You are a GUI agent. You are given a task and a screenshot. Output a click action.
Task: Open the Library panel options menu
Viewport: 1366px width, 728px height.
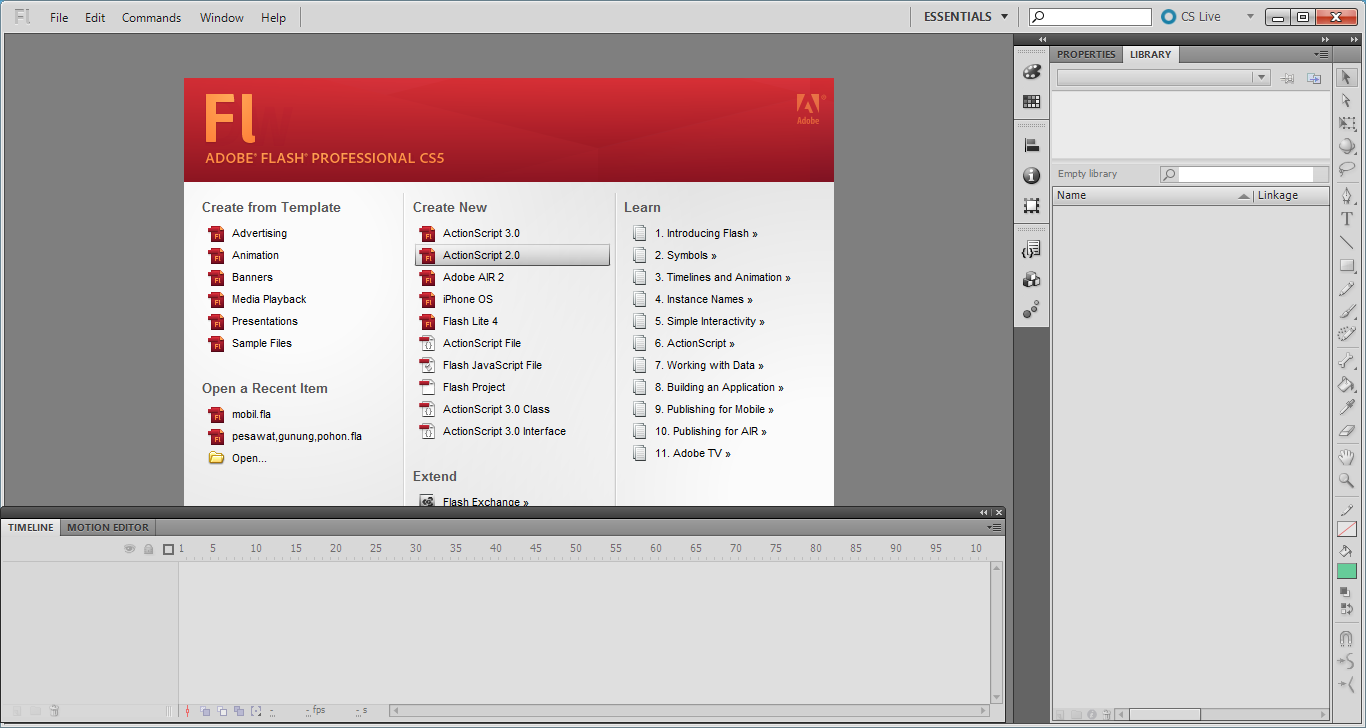coord(1321,54)
